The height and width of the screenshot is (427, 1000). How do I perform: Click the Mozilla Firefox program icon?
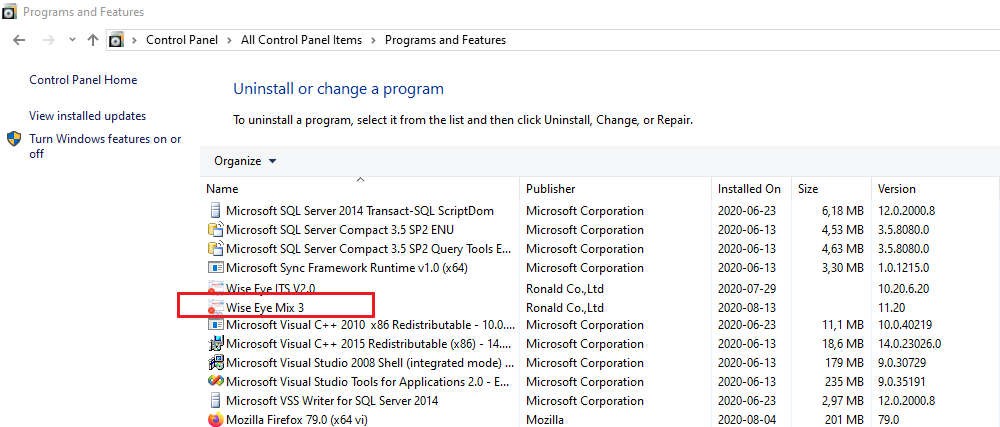point(215,420)
